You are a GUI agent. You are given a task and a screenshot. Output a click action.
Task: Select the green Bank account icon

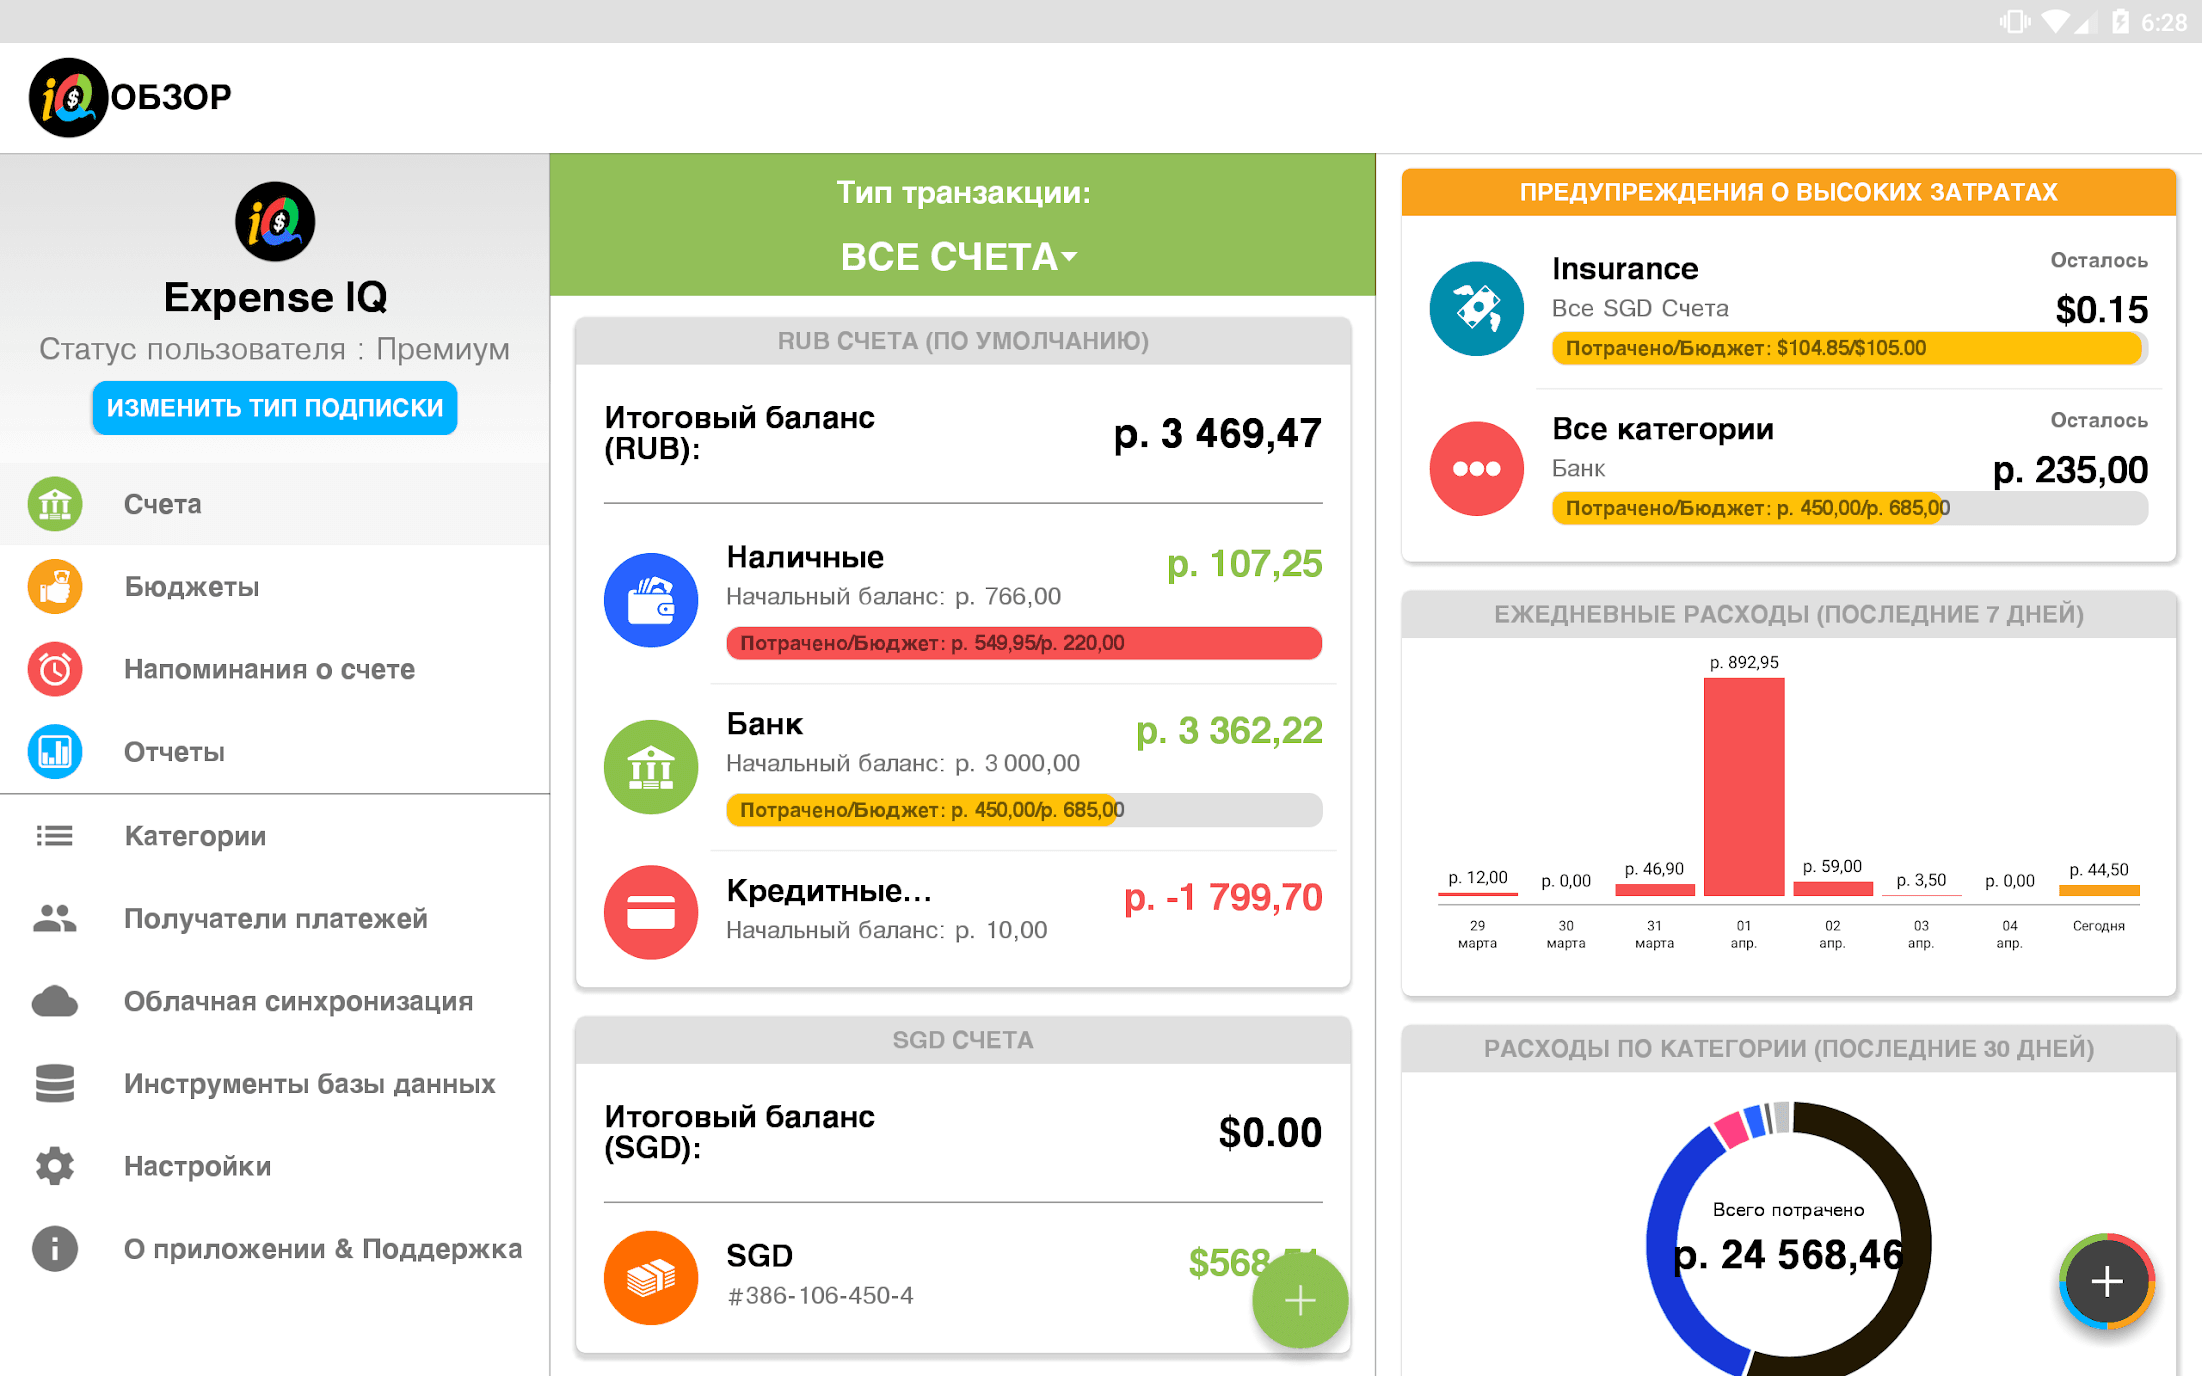651,767
